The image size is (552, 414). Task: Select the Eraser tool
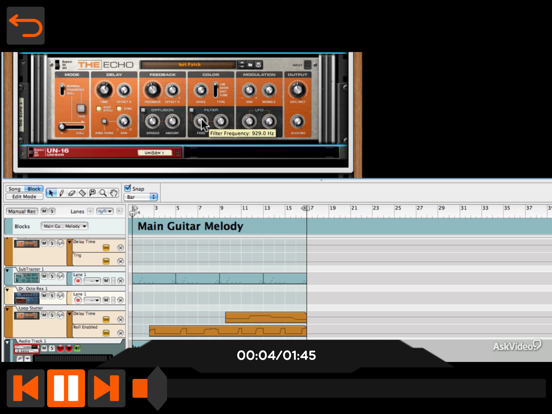click(72, 193)
